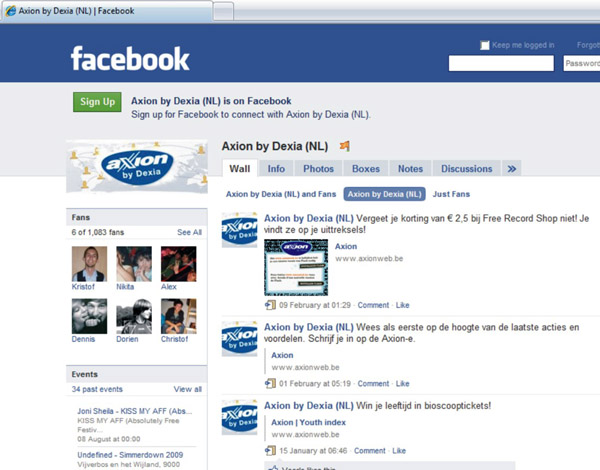
Task: Switch to the Wall tab
Action: pos(240,169)
